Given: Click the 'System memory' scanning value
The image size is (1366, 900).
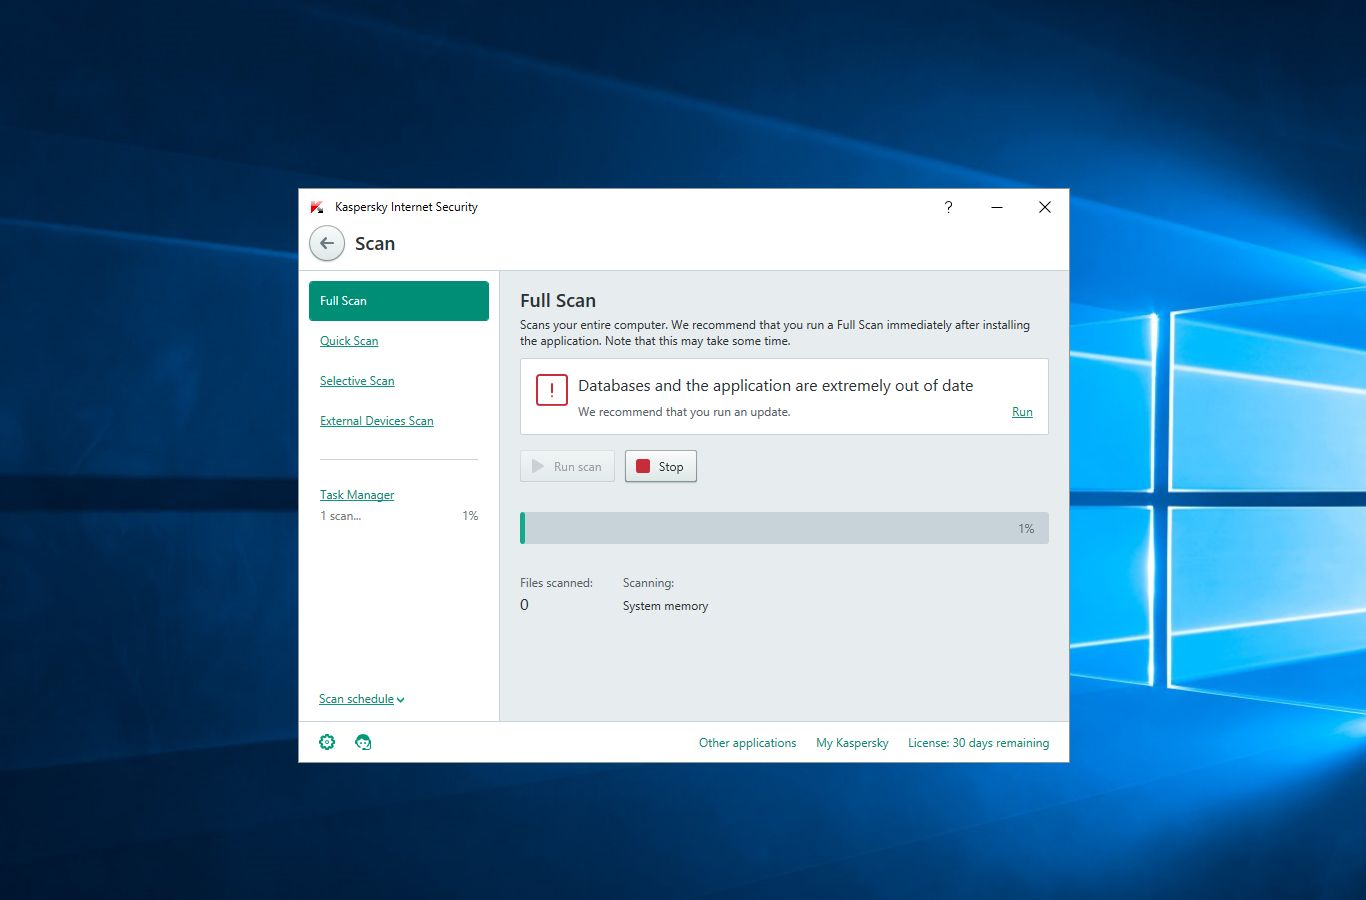Looking at the screenshot, I should coord(665,606).
